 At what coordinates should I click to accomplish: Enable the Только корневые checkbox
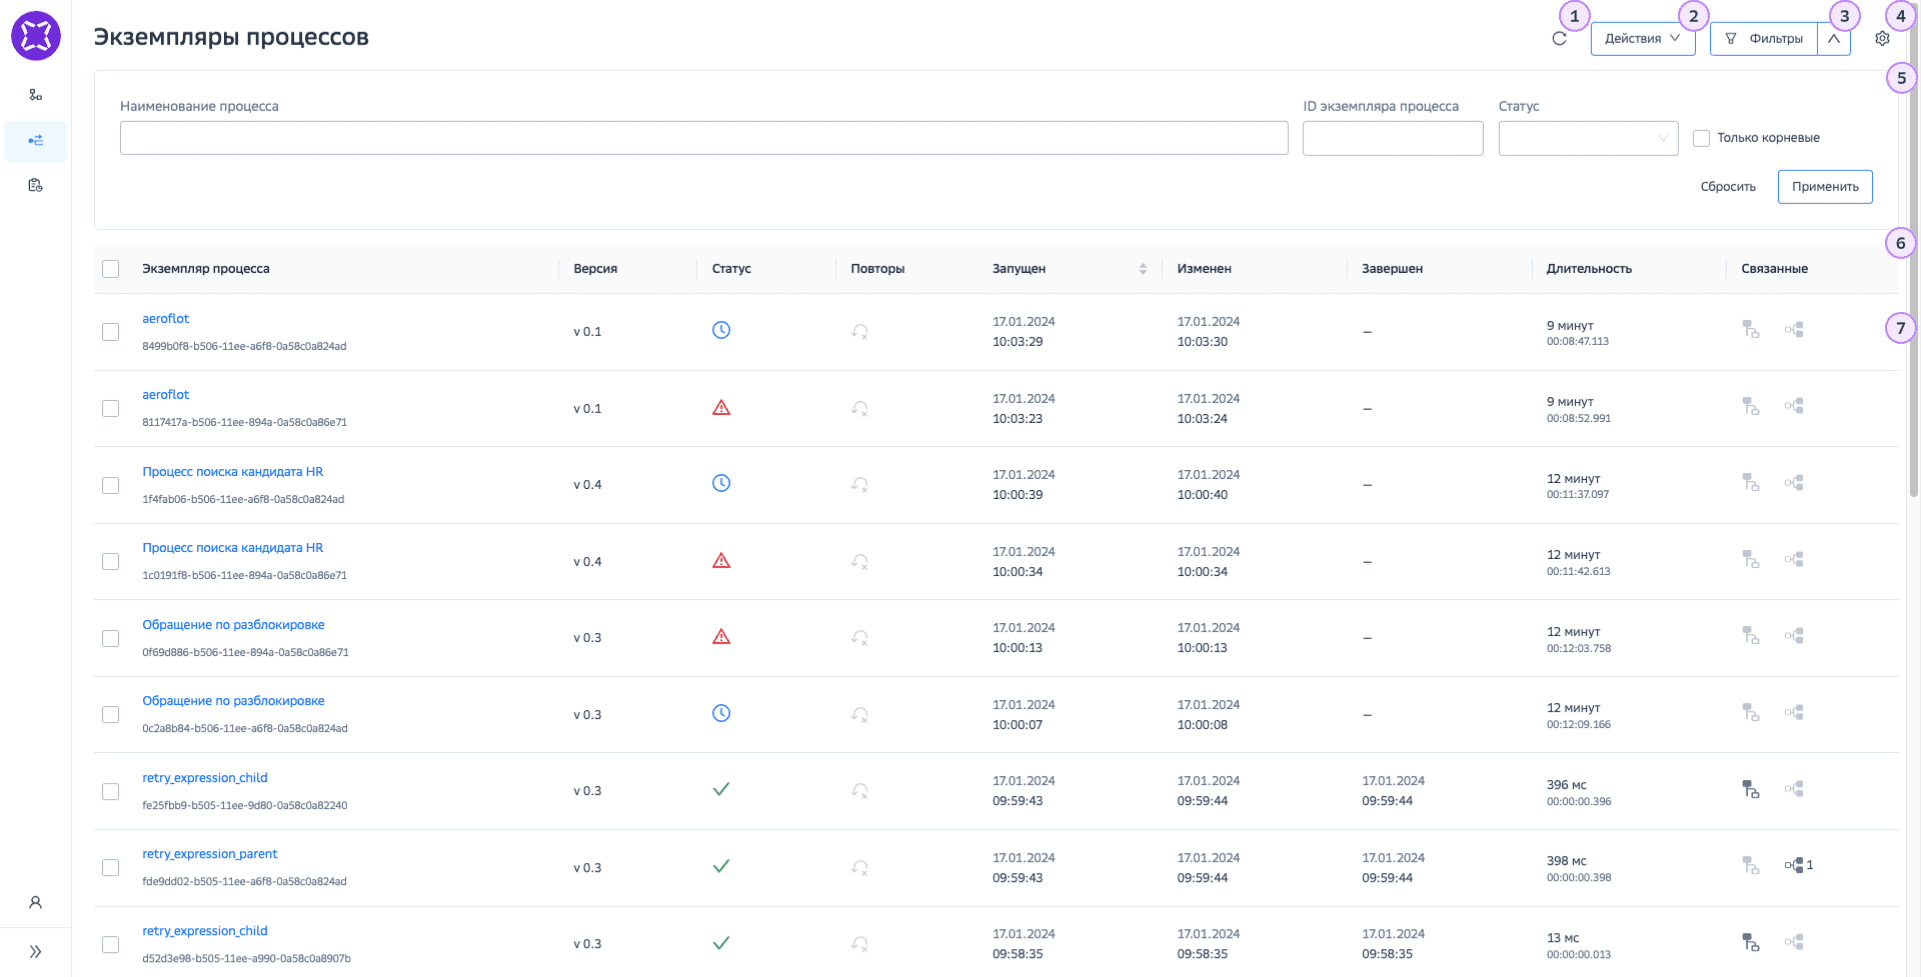pyautogui.click(x=1701, y=138)
